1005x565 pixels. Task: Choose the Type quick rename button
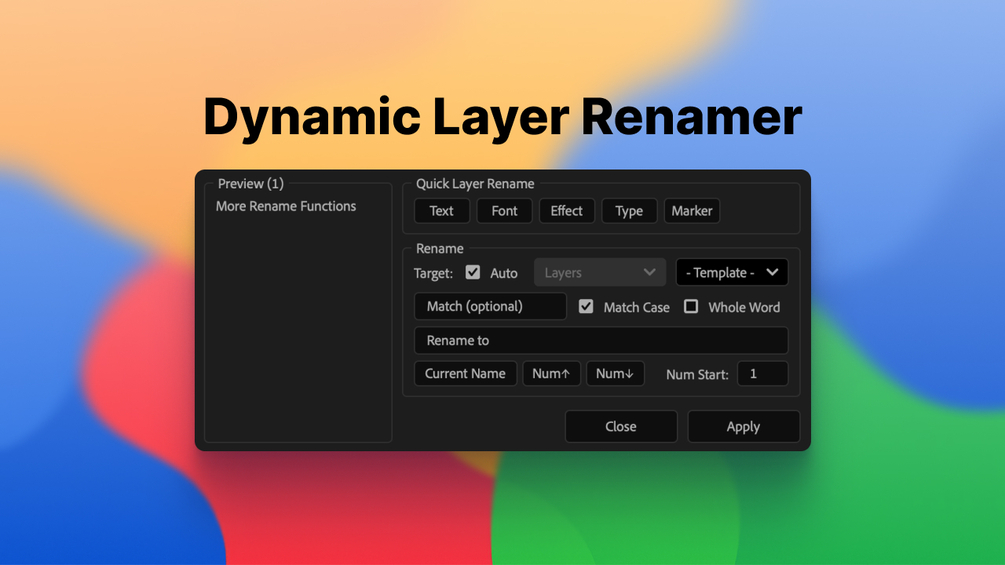pyautogui.click(x=629, y=211)
